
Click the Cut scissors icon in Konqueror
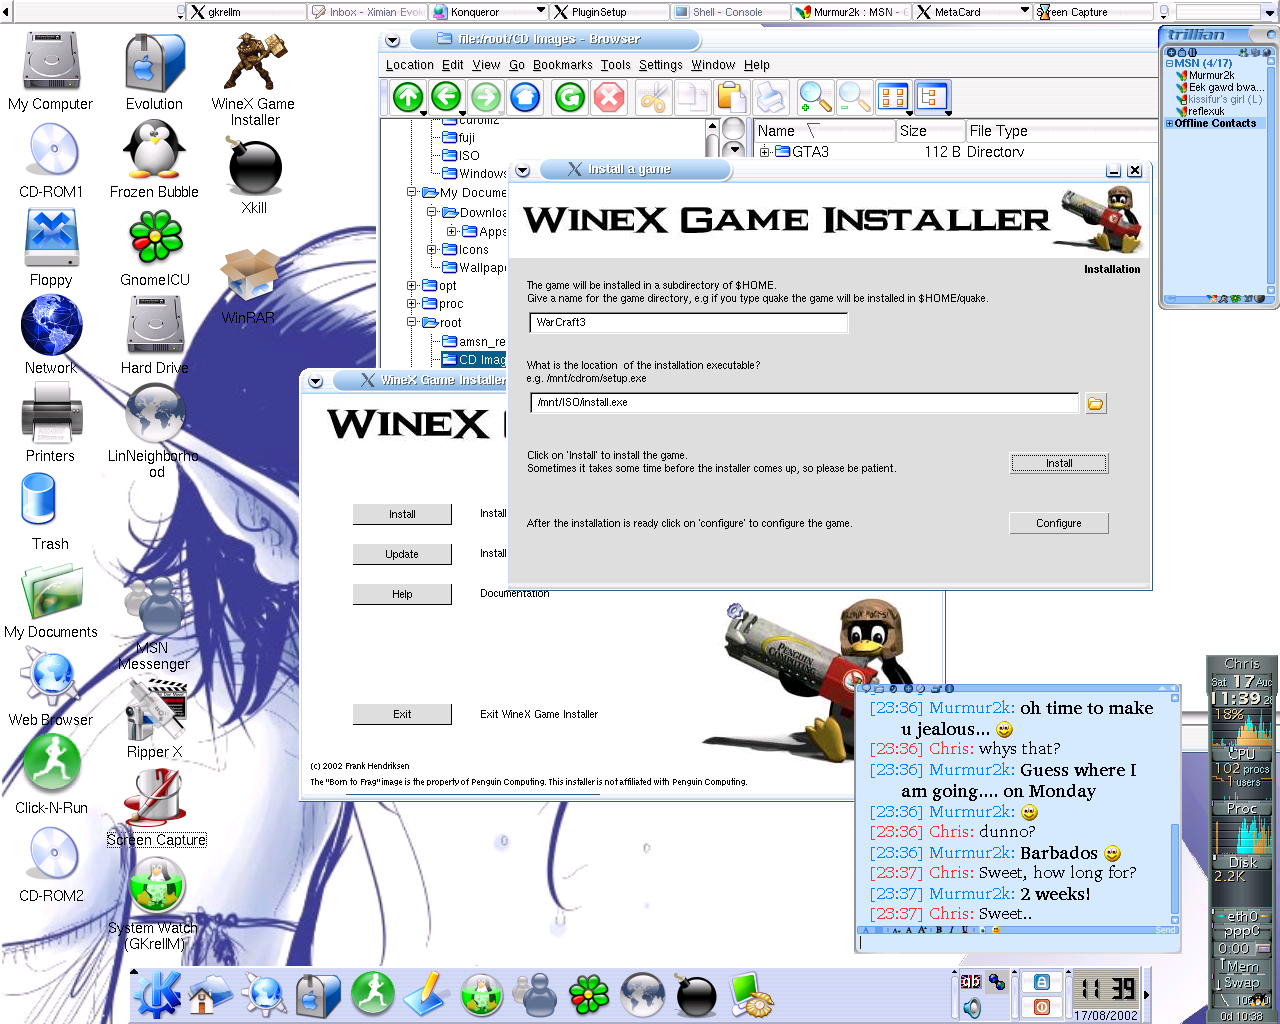coord(653,97)
